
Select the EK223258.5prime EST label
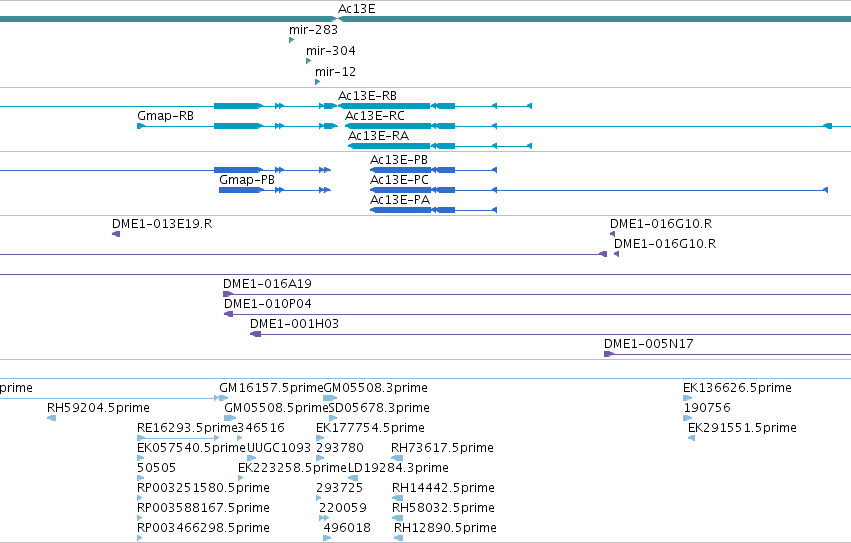[292, 469]
